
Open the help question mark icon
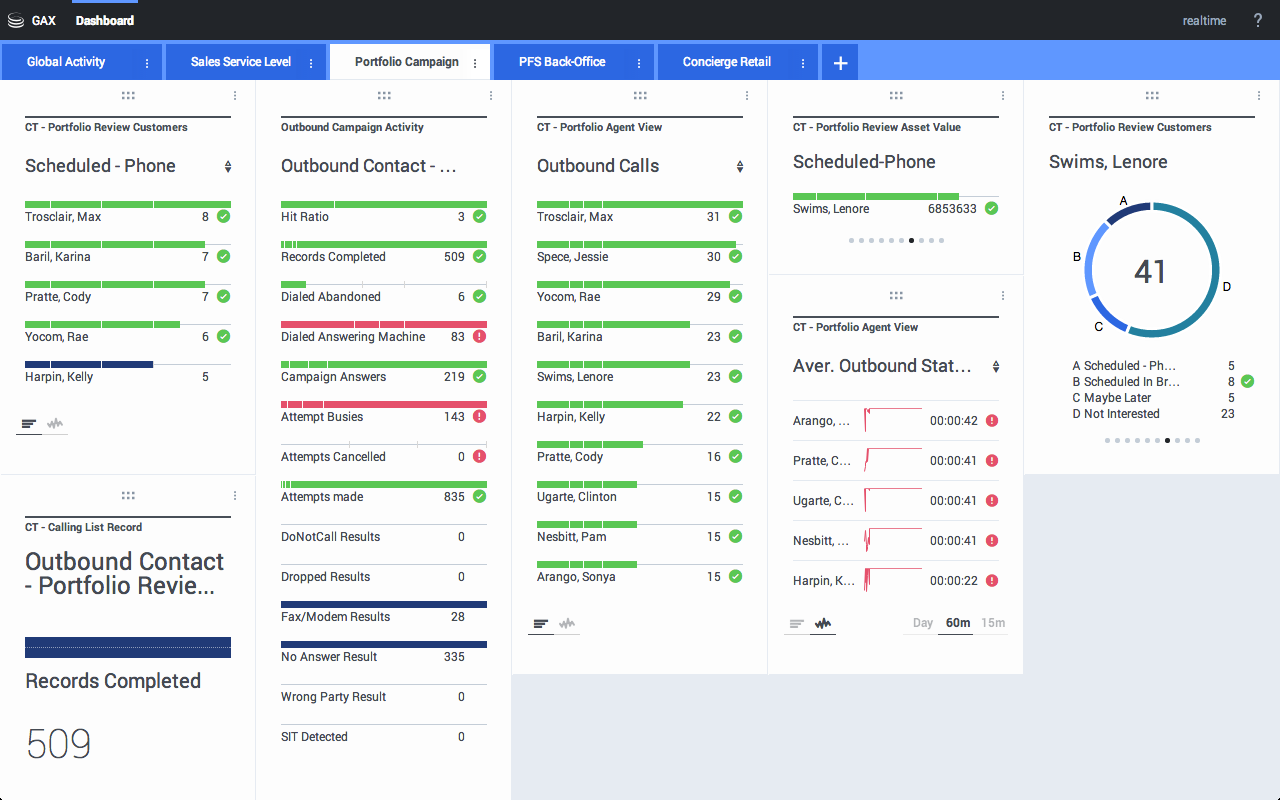1258,20
